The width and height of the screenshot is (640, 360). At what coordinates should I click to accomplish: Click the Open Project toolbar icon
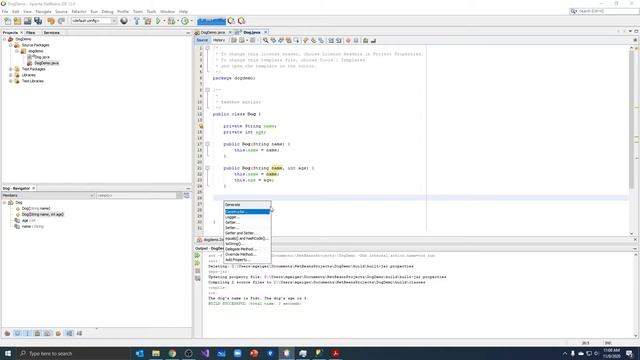click(x=27, y=21)
